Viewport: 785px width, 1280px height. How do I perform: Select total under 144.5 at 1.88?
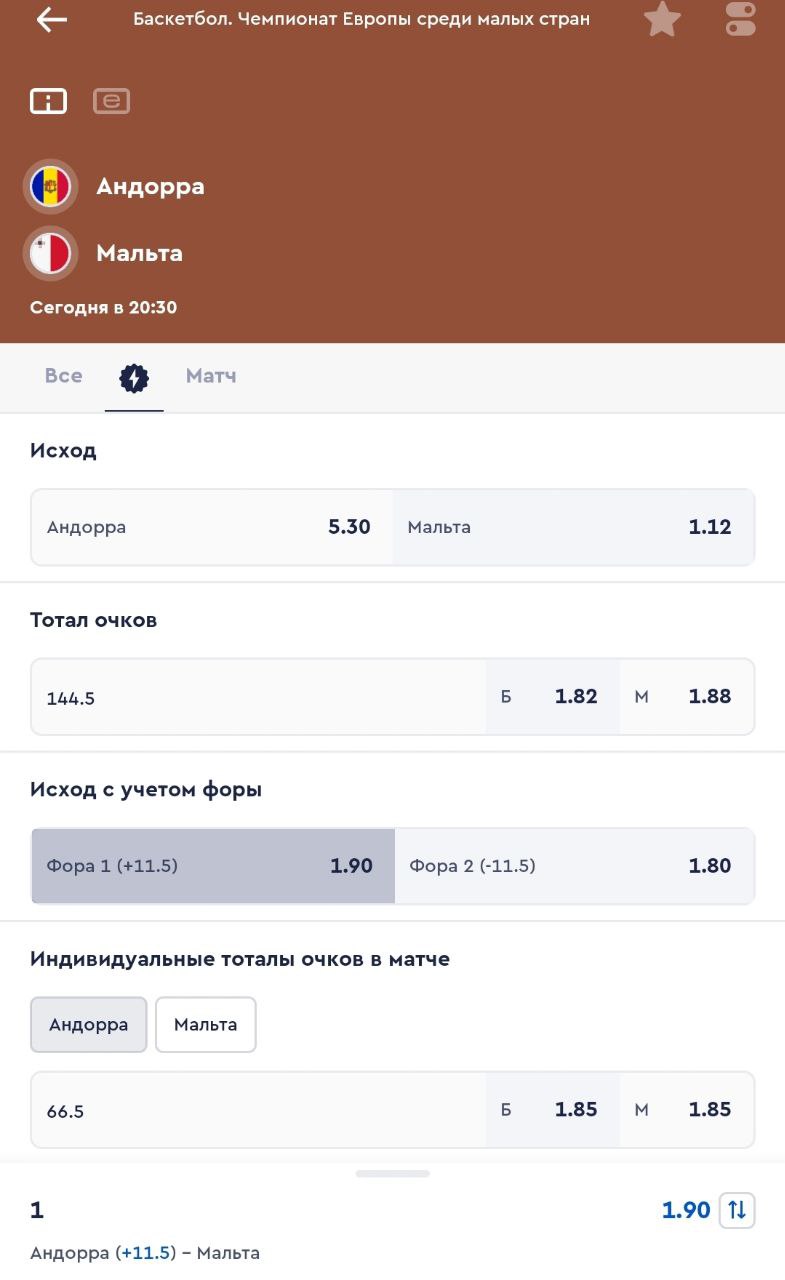(x=687, y=697)
